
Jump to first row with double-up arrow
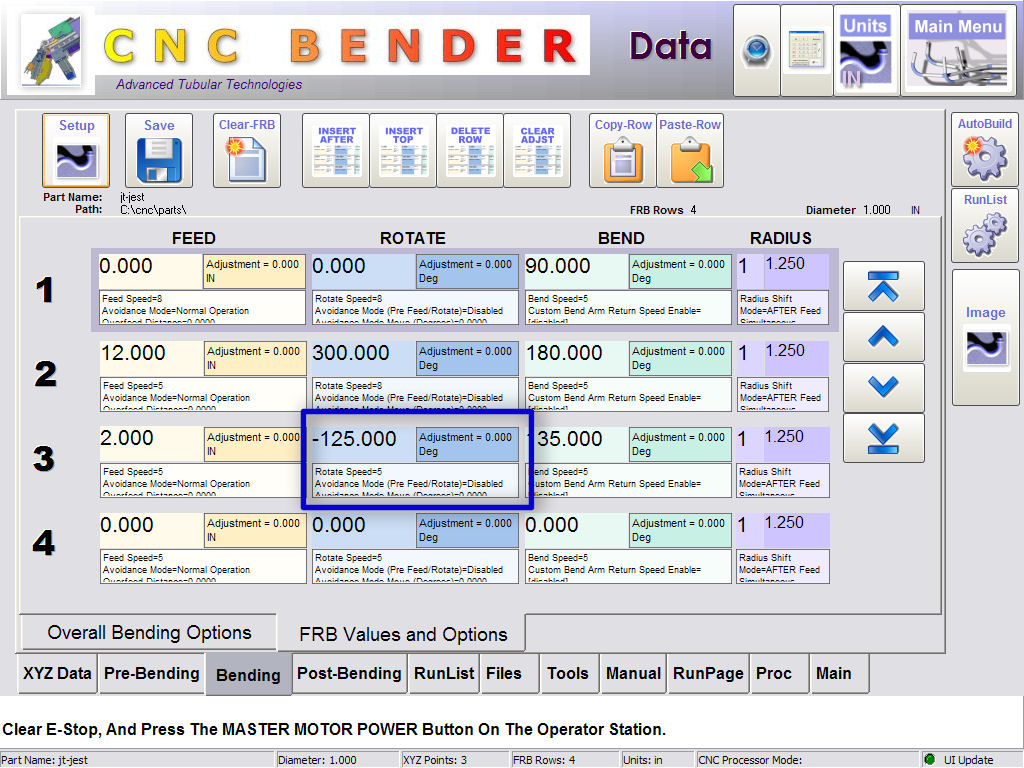click(x=883, y=286)
